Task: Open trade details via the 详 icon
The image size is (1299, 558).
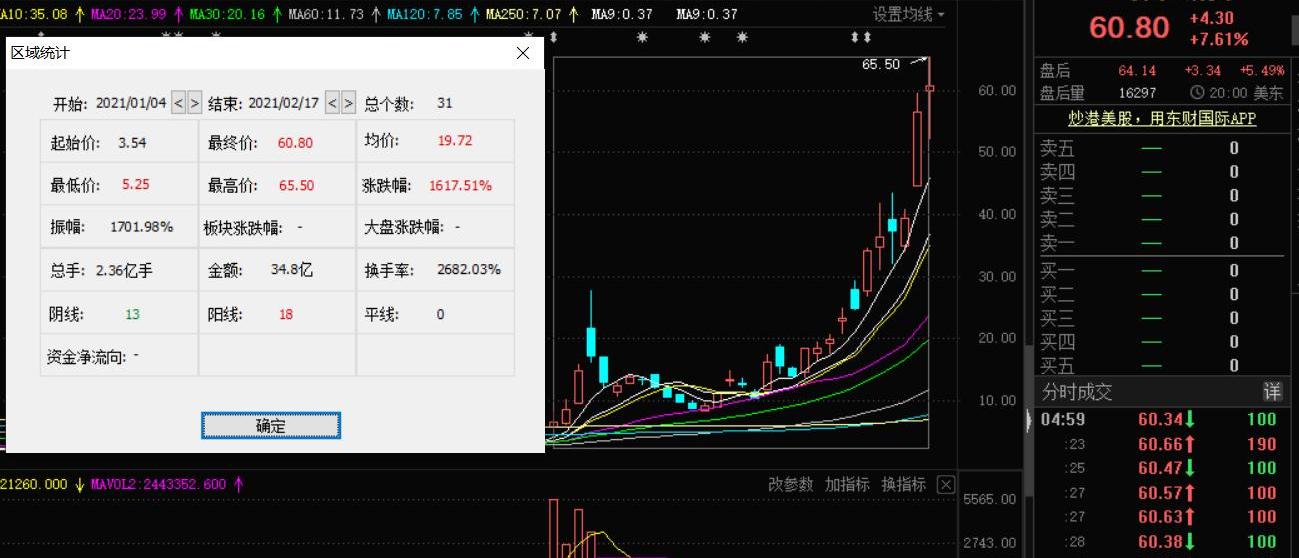Action: coord(1271,392)
